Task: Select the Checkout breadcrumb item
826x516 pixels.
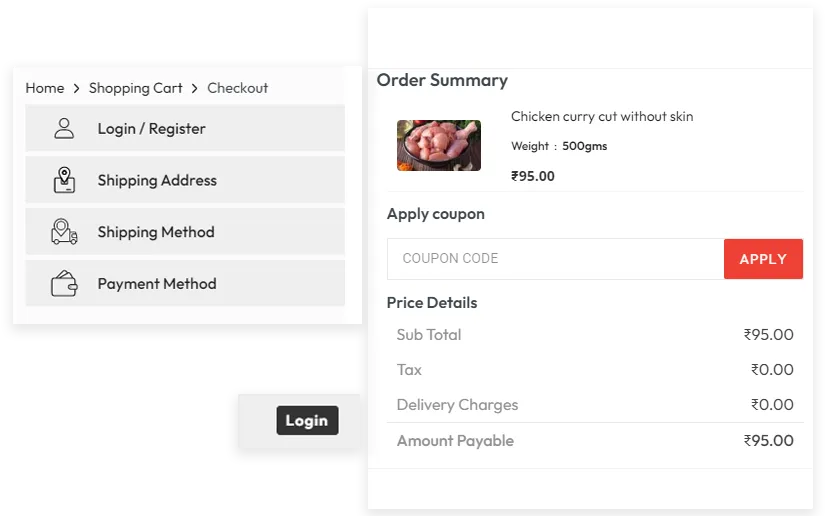Action: (237, 88)
